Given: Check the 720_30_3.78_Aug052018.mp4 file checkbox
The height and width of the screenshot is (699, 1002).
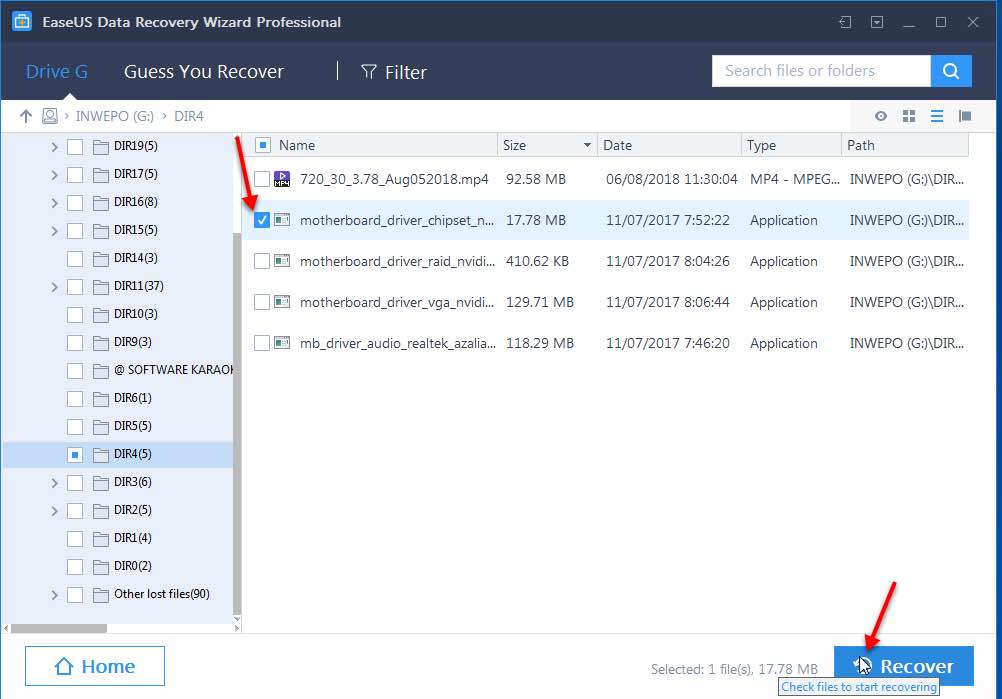Looking at the screenshot, I should [x=262, y=179].
